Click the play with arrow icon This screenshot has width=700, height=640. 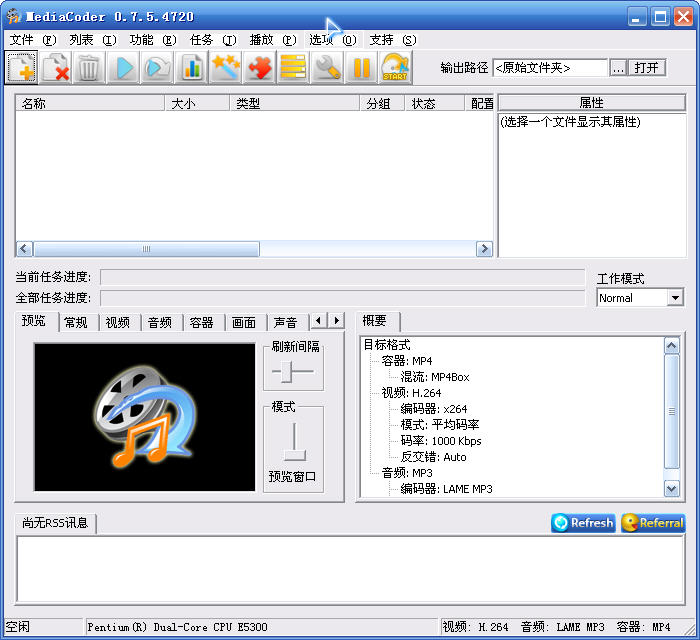tap(158, 68)
